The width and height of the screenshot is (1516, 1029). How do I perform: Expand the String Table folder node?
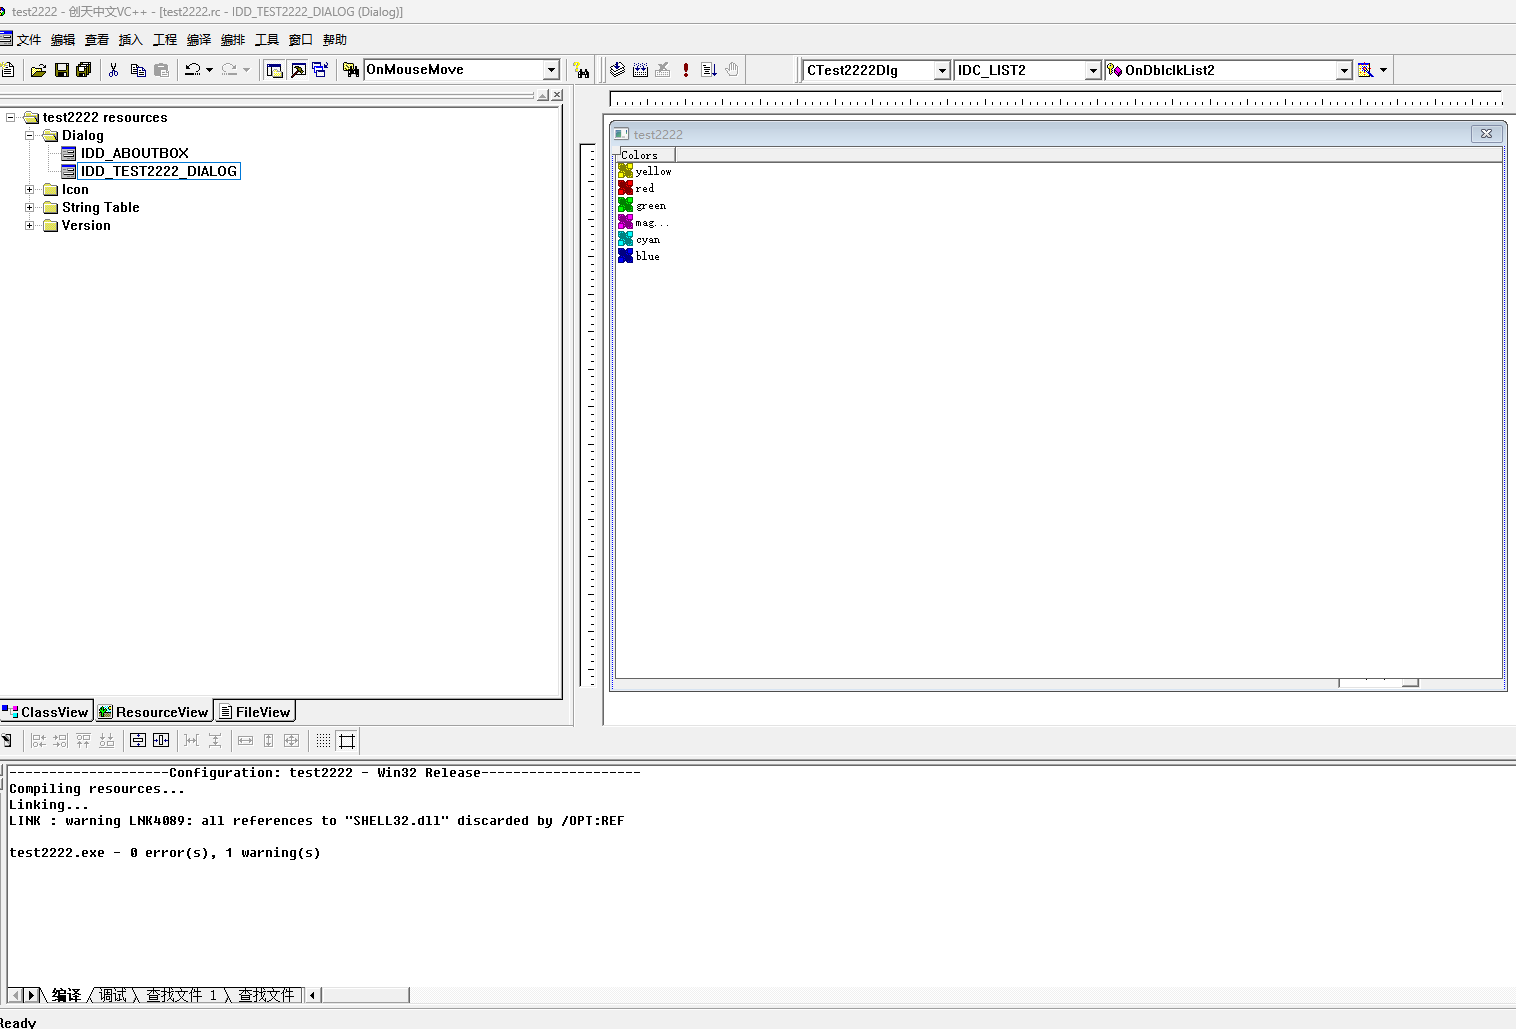pyautogui.click(x=30, y=208)
